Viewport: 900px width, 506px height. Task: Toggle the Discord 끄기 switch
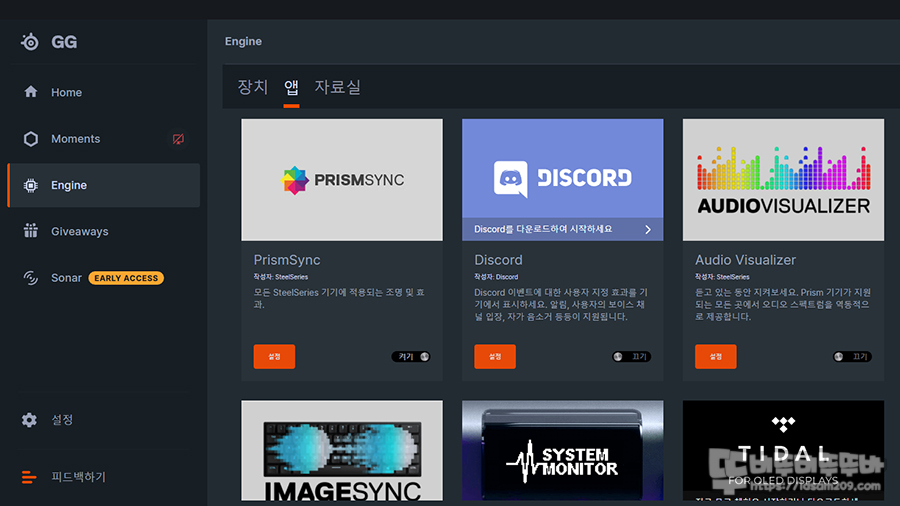(631, 357)
